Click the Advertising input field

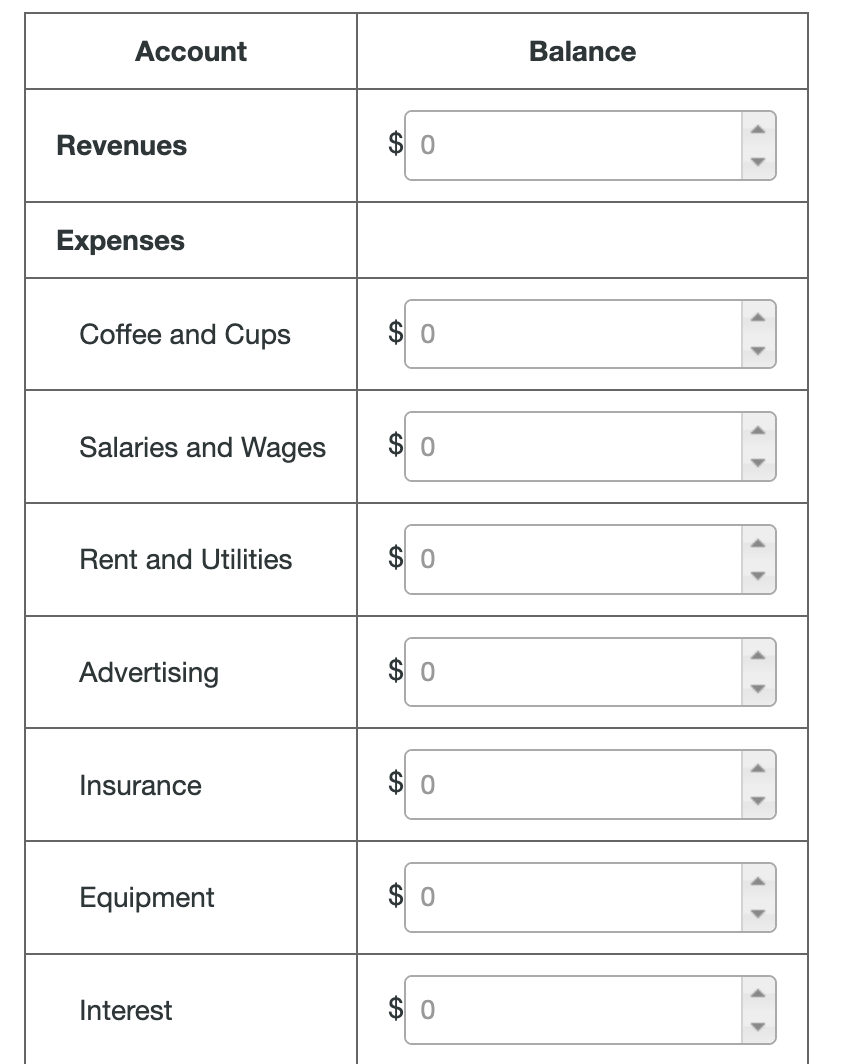570,672
